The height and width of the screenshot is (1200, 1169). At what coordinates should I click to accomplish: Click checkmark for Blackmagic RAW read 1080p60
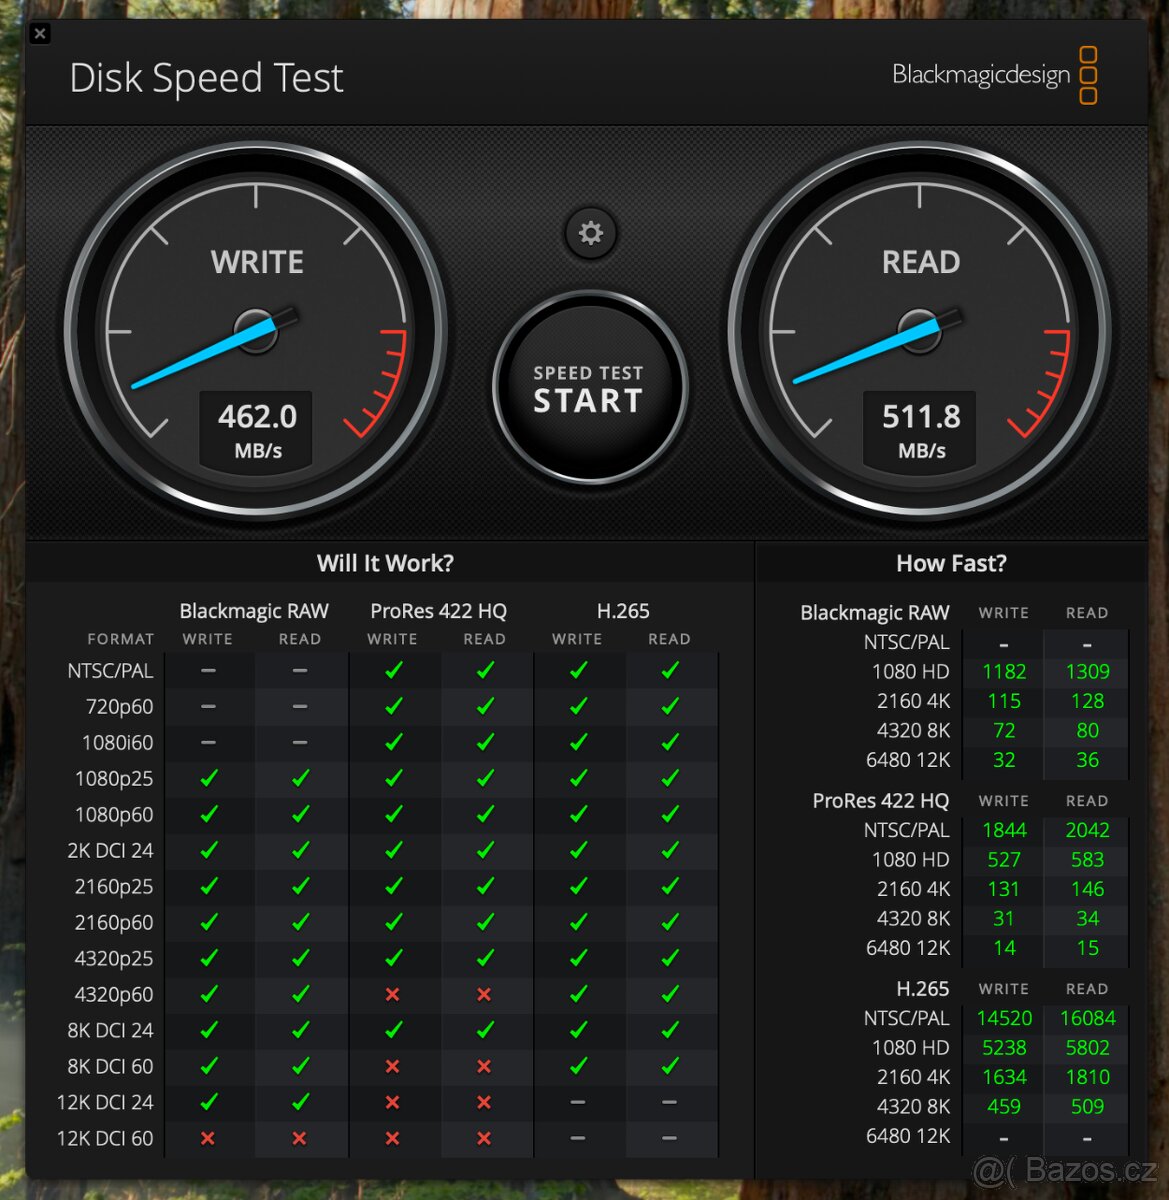pos(300,814)
